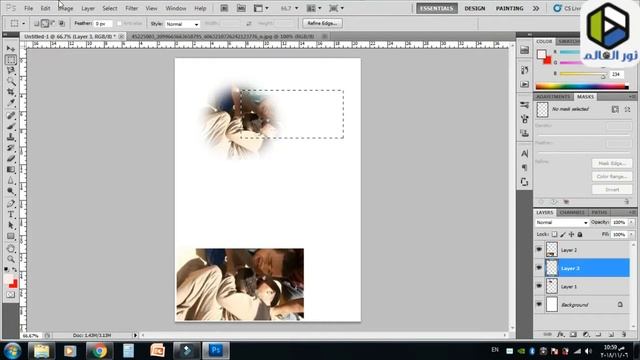
Task: Delete layer using trash icon
Action: point(624,334)
